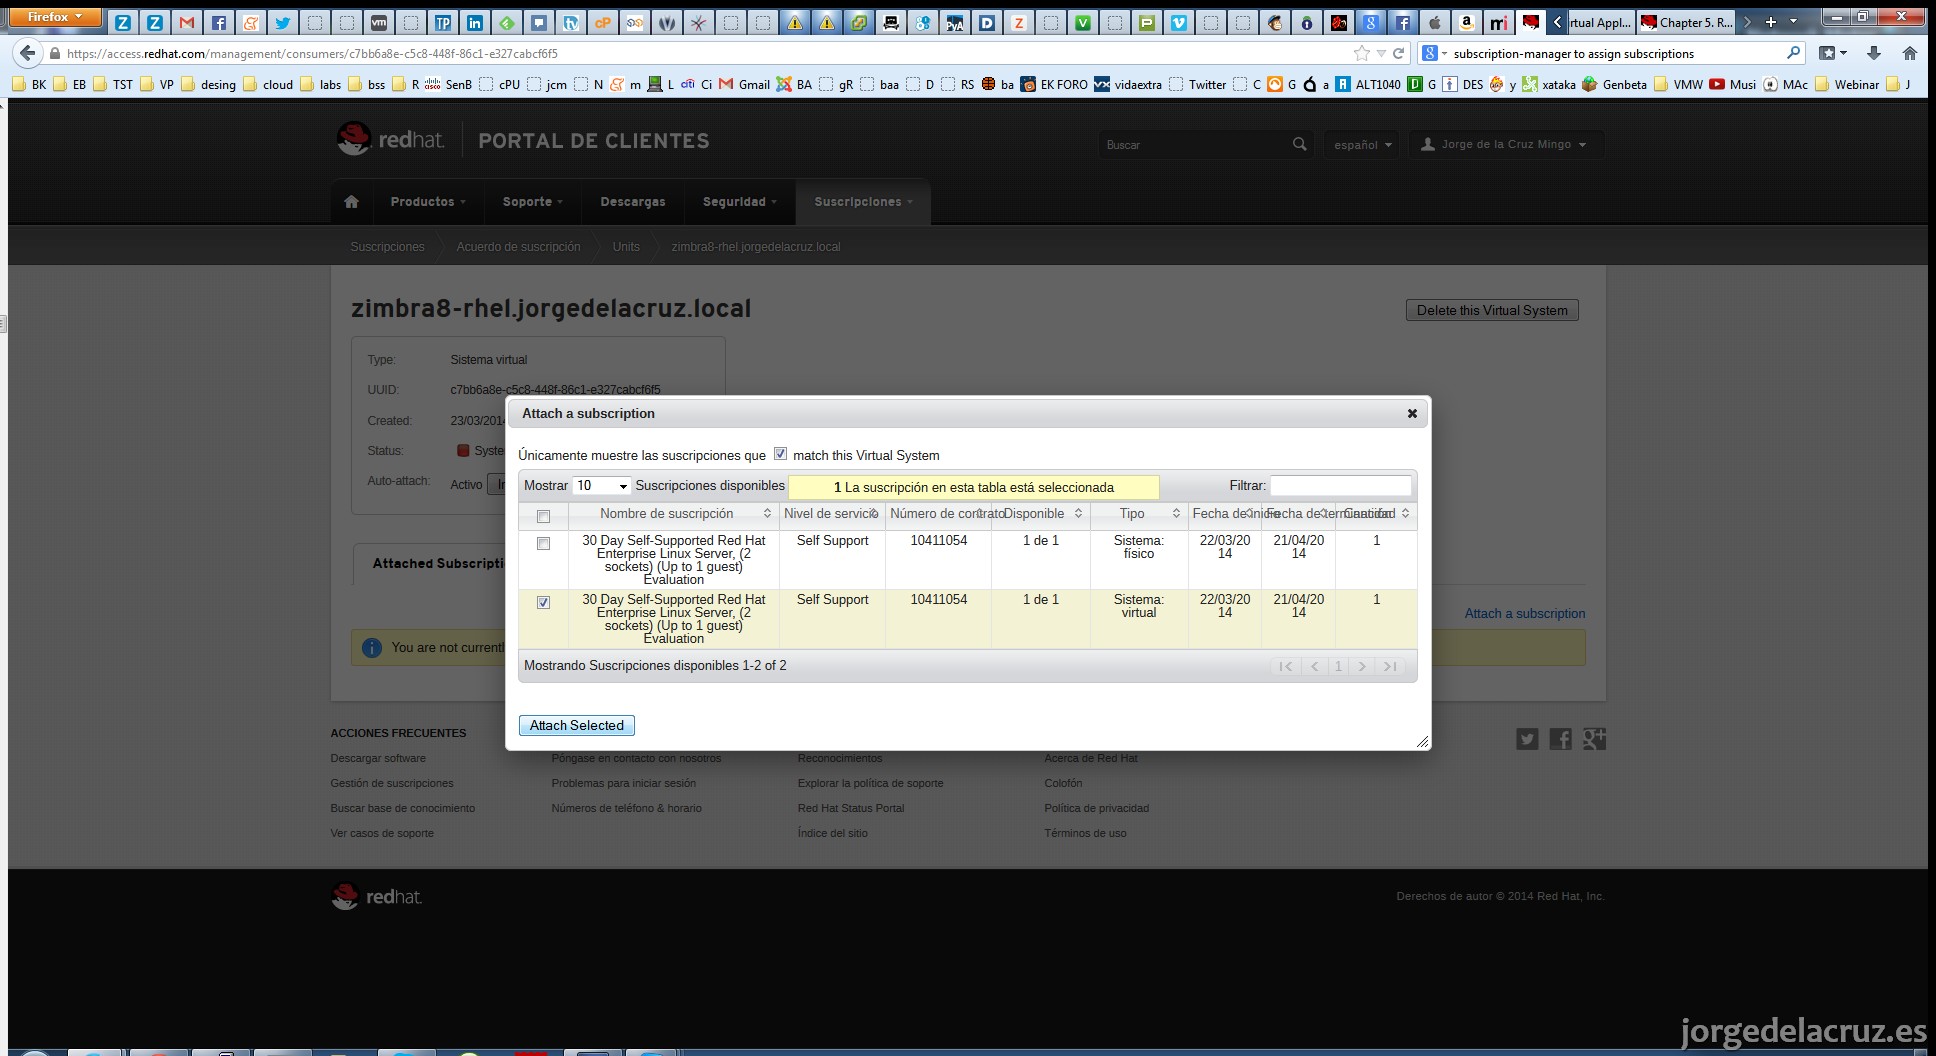Switch to the 'rtual Appl...' browser tab

tap(1598, 22)
